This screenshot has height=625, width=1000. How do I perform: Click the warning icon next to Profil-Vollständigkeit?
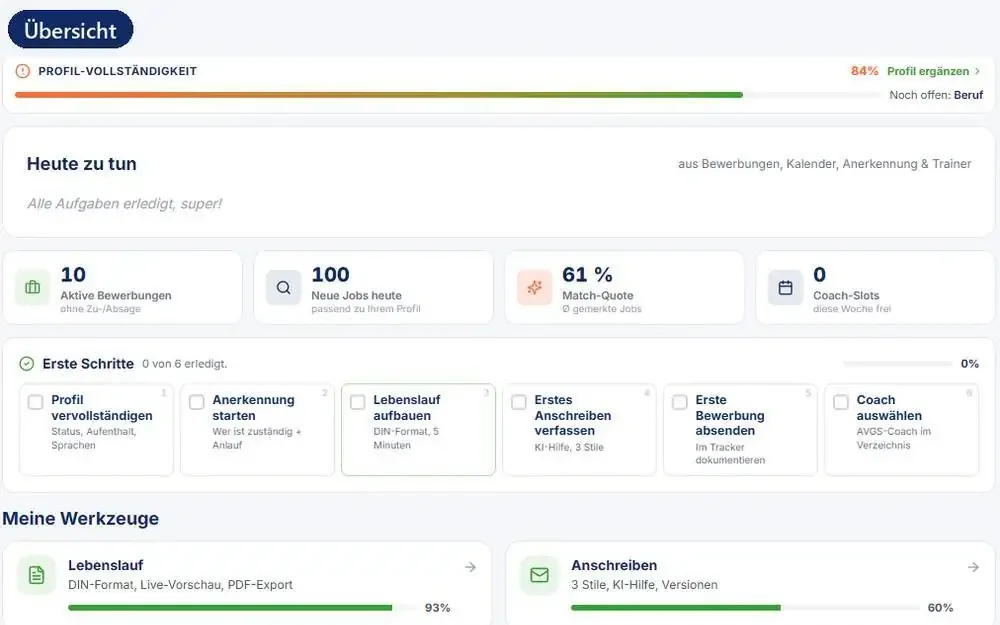coord(23,71)
